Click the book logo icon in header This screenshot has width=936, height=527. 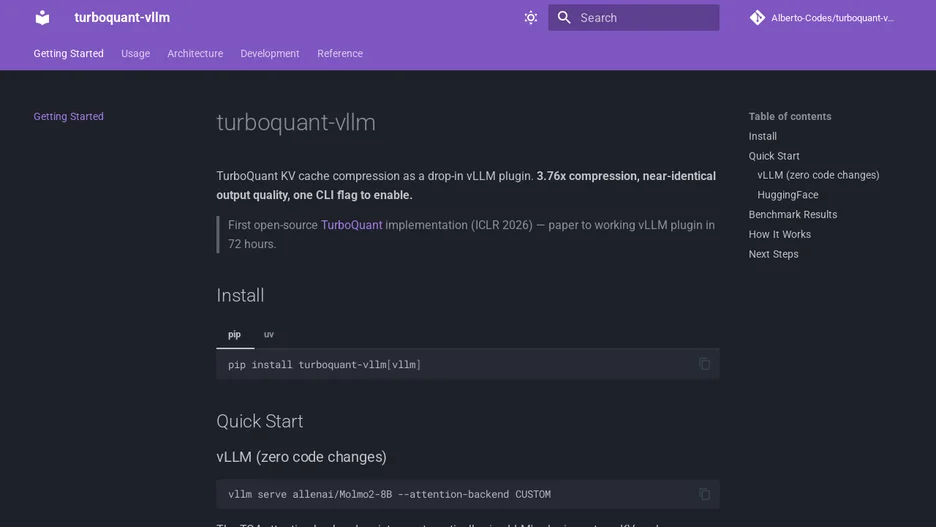coord(42,17)
